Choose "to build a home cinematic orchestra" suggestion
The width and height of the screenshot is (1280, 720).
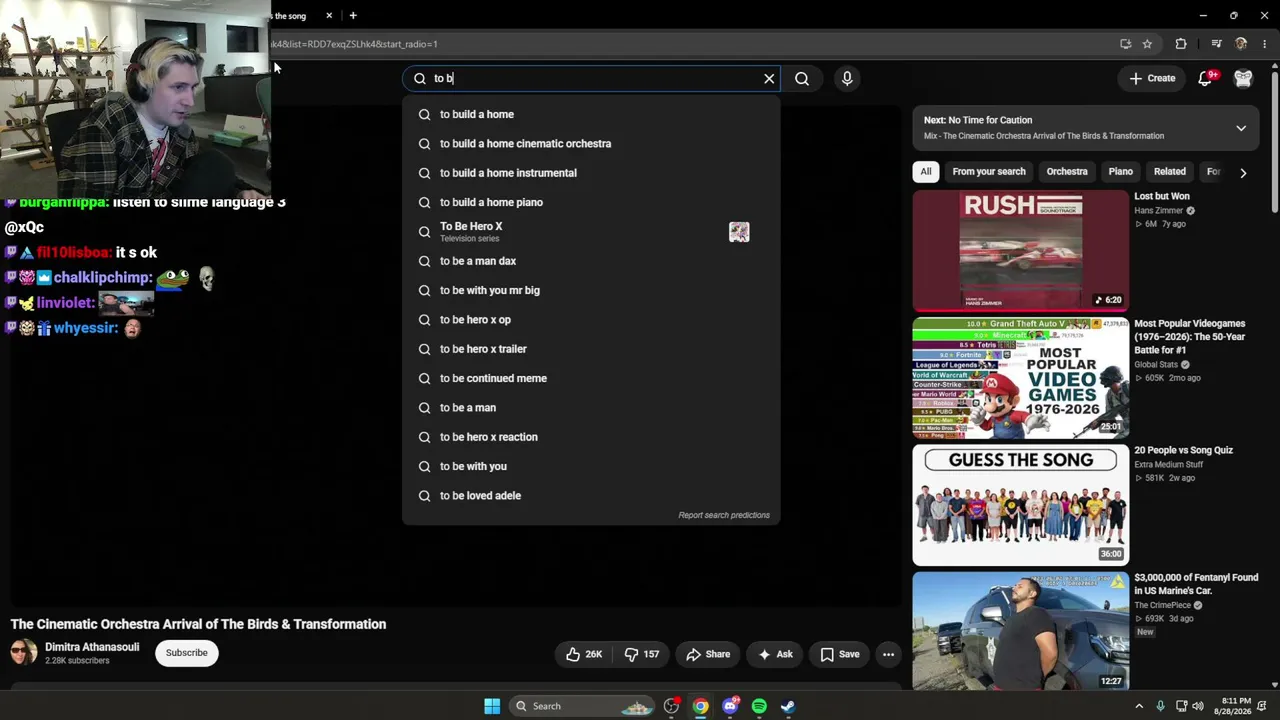pyautogui.click(x=591, y=143)
